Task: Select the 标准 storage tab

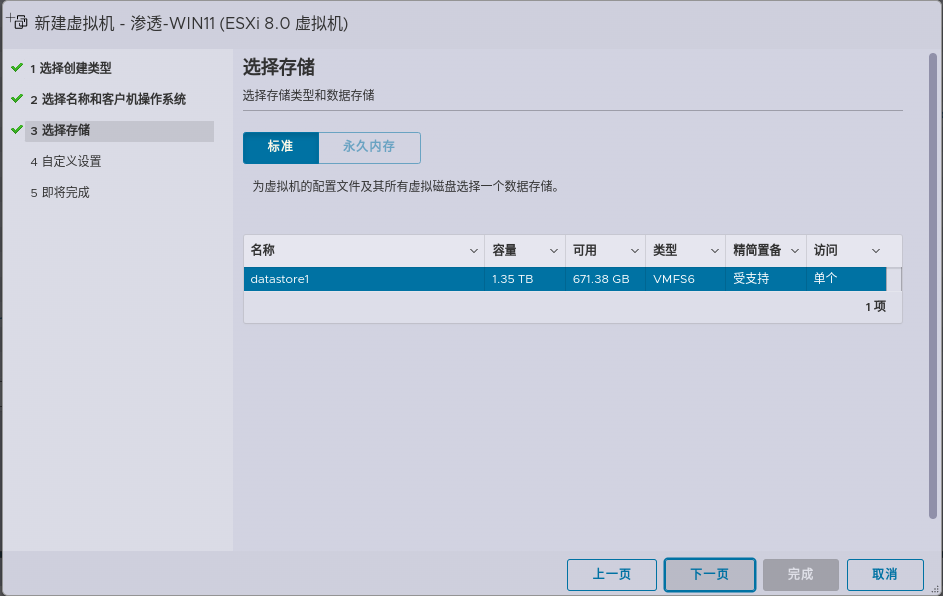Action: point(281,147)
